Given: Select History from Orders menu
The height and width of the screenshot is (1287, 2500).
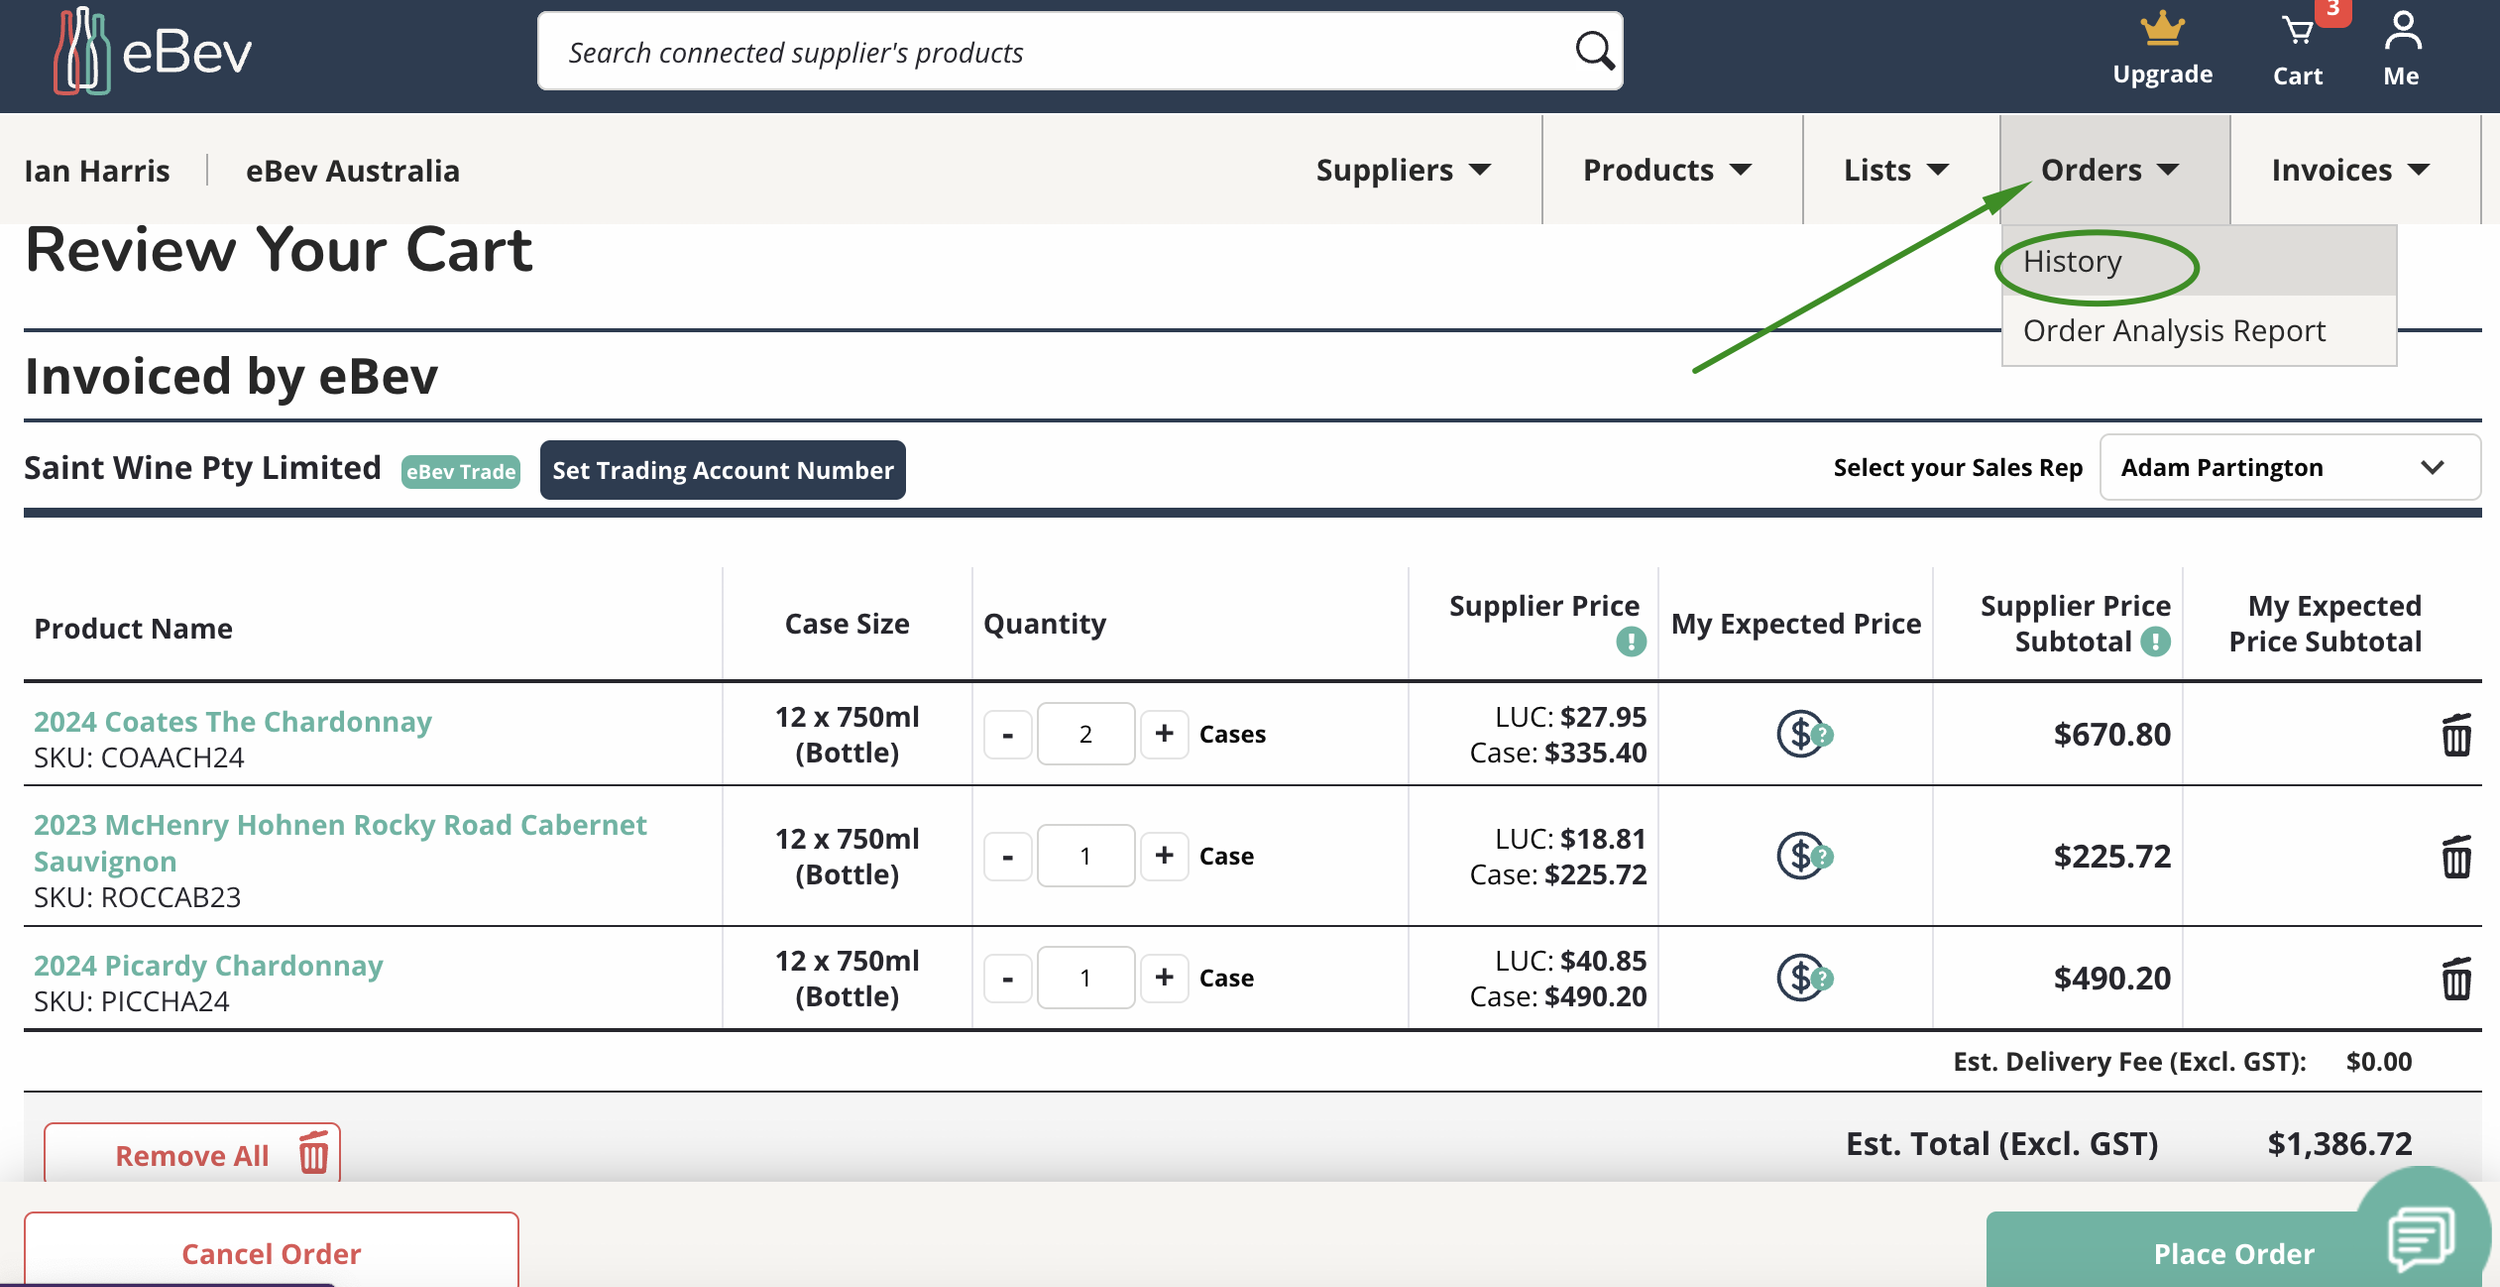Looking at the screenshot, I should [x=2073, y=262].
